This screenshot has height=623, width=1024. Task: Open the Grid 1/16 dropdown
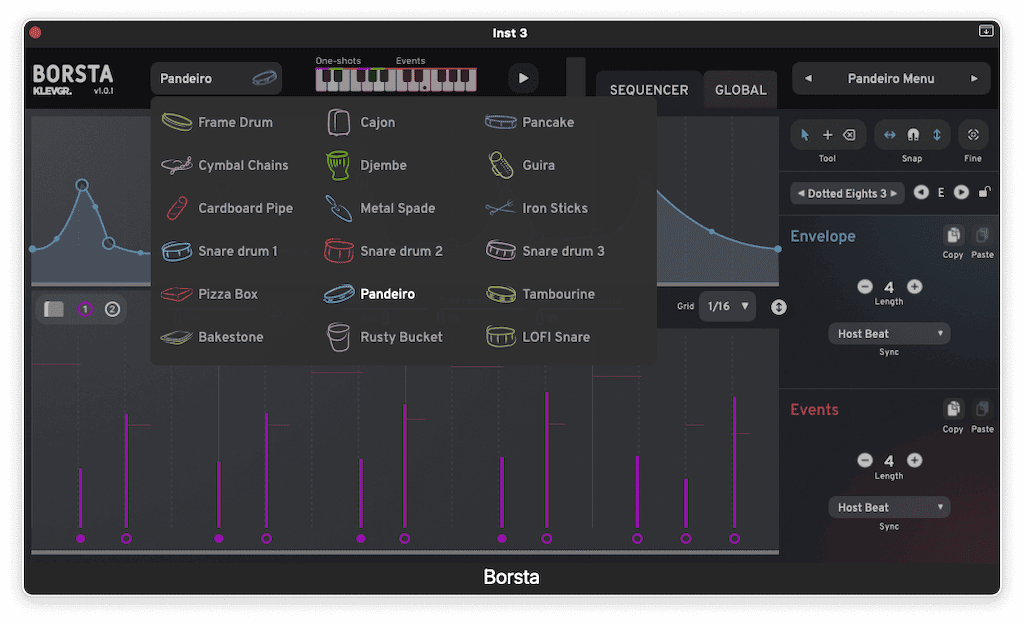729,307
